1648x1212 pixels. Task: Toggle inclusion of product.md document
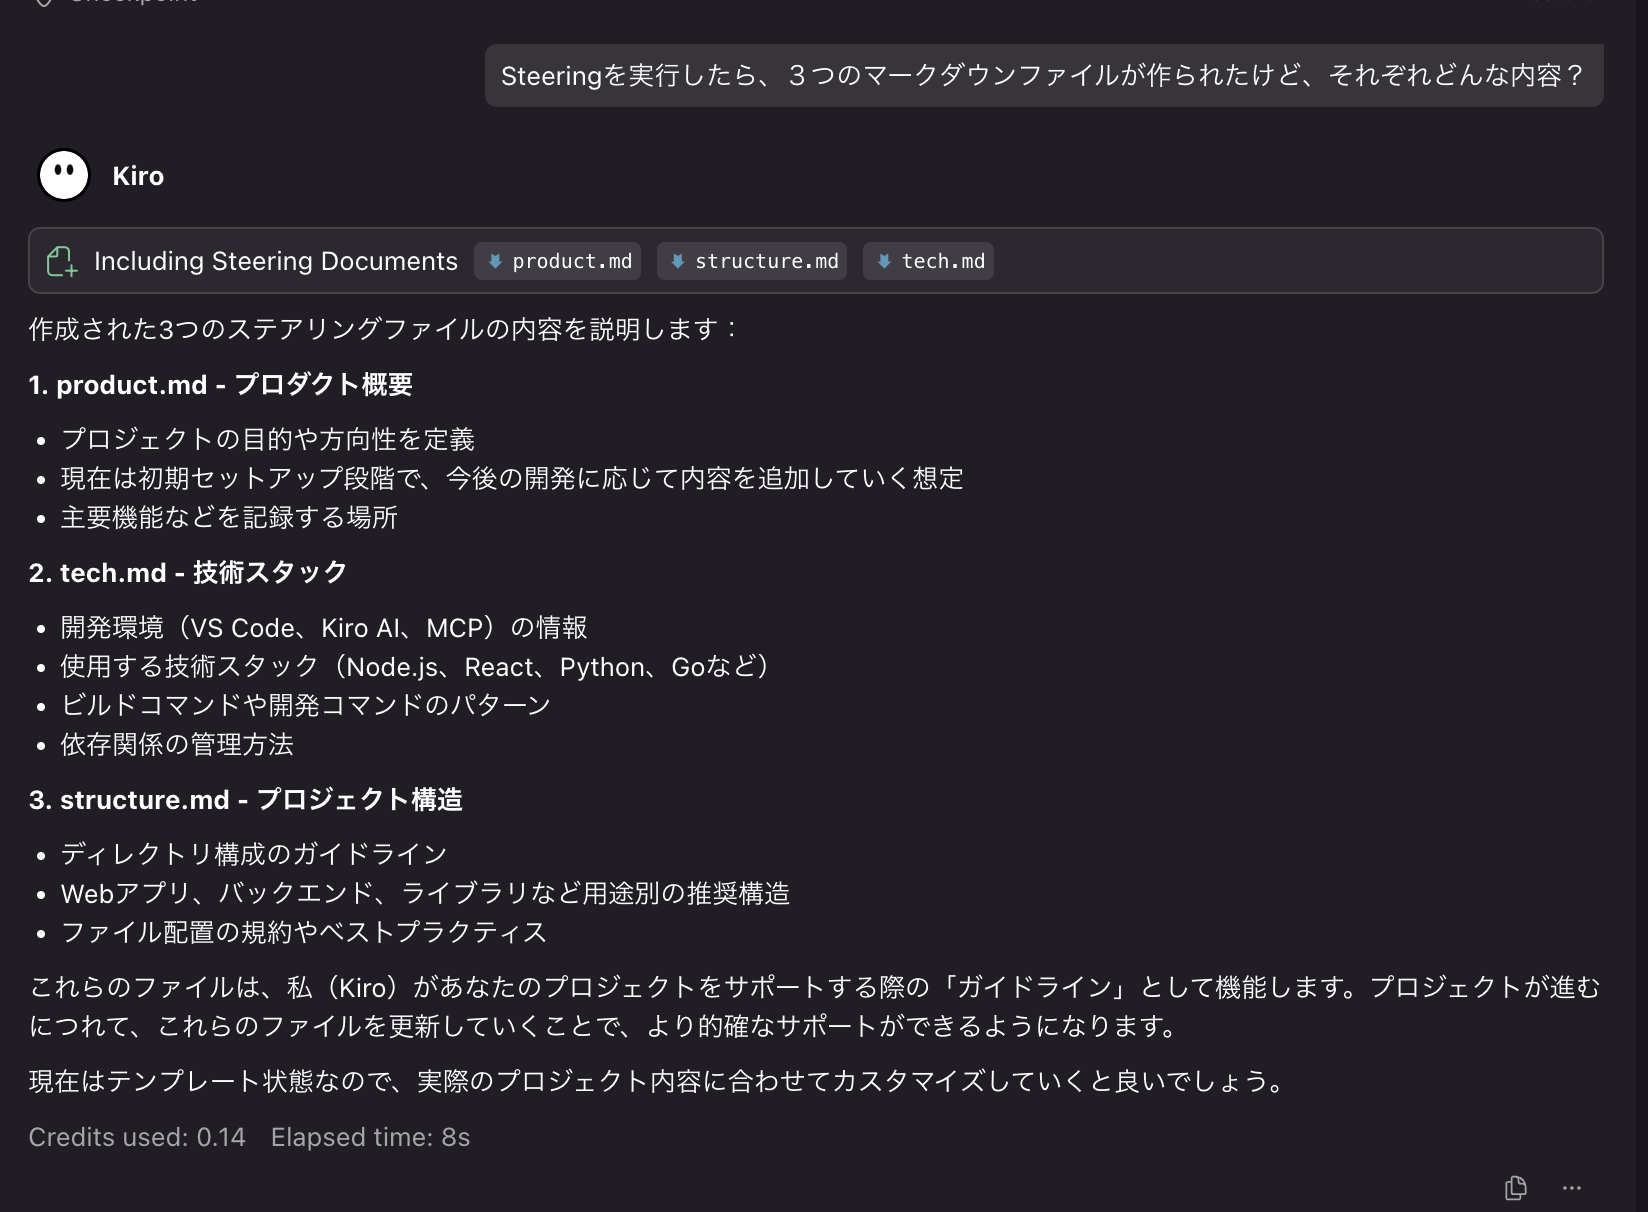[x=557, y=261]
